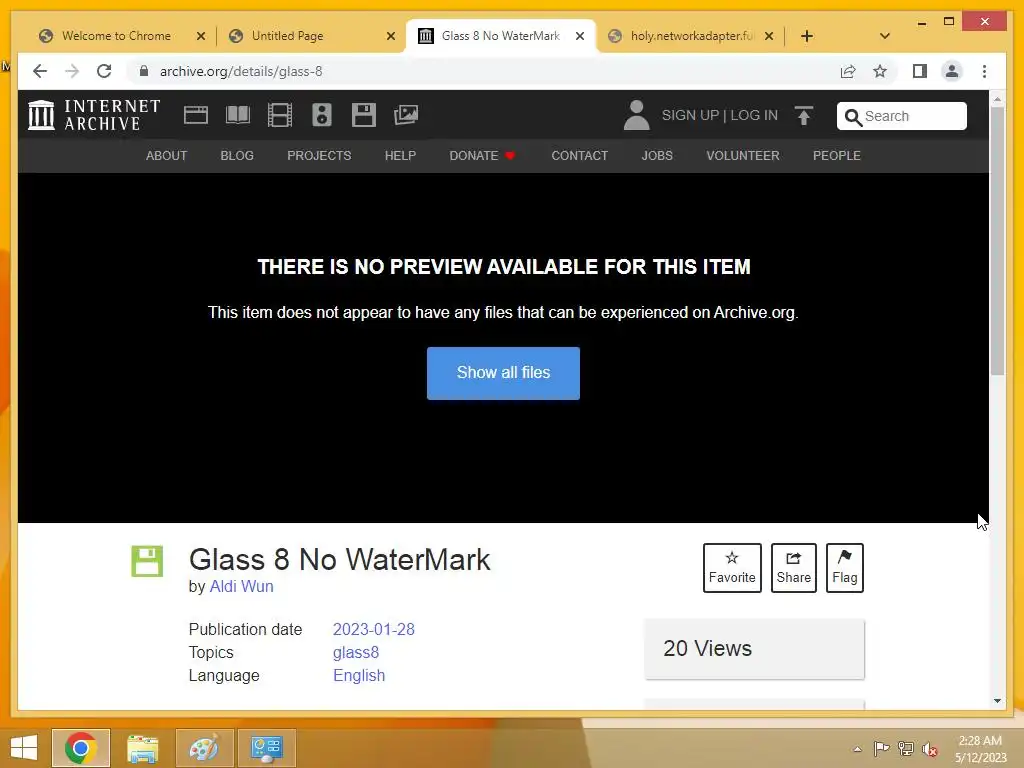Open author Aldi Wun link
Image resolution: width=1024 pixels, height=768 pixels.
[242, 586]
